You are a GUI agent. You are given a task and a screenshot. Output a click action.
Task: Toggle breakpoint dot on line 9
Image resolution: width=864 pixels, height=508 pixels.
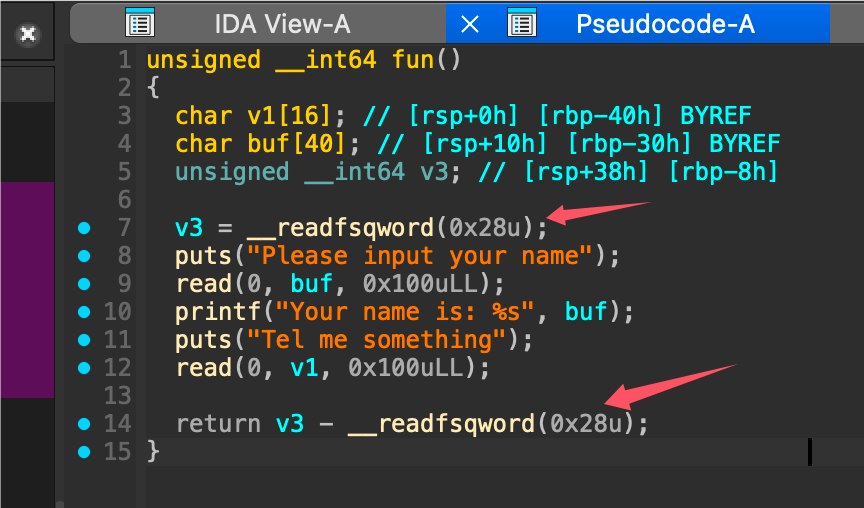pyautogui.click(x=84, y=284)
